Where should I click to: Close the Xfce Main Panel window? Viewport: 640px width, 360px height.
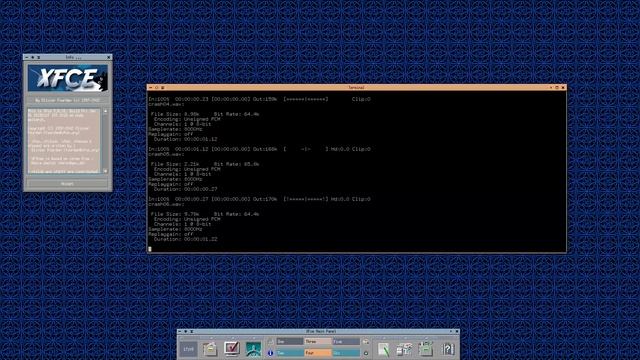point(457,331)
